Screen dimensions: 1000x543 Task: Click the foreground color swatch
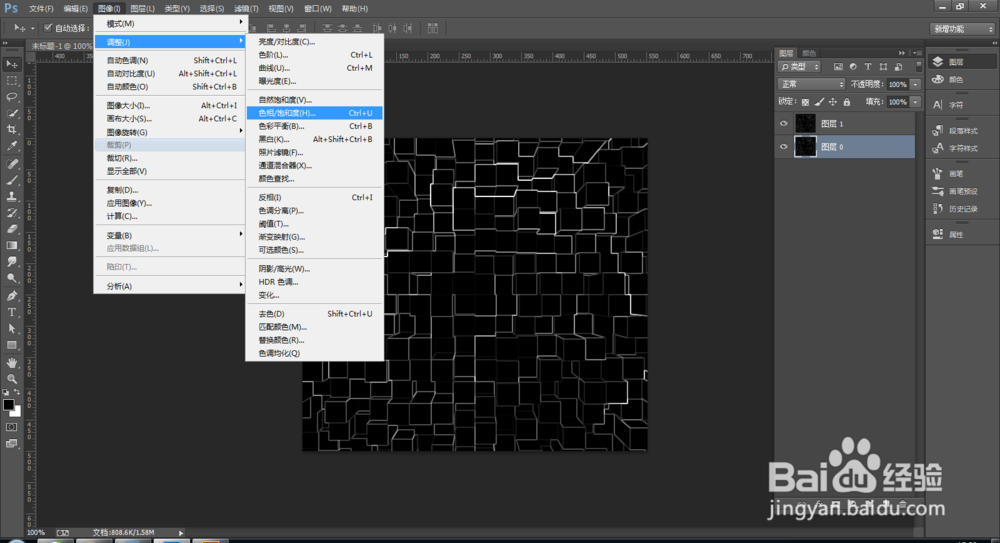pyautogui.click(x=8, y=405)
